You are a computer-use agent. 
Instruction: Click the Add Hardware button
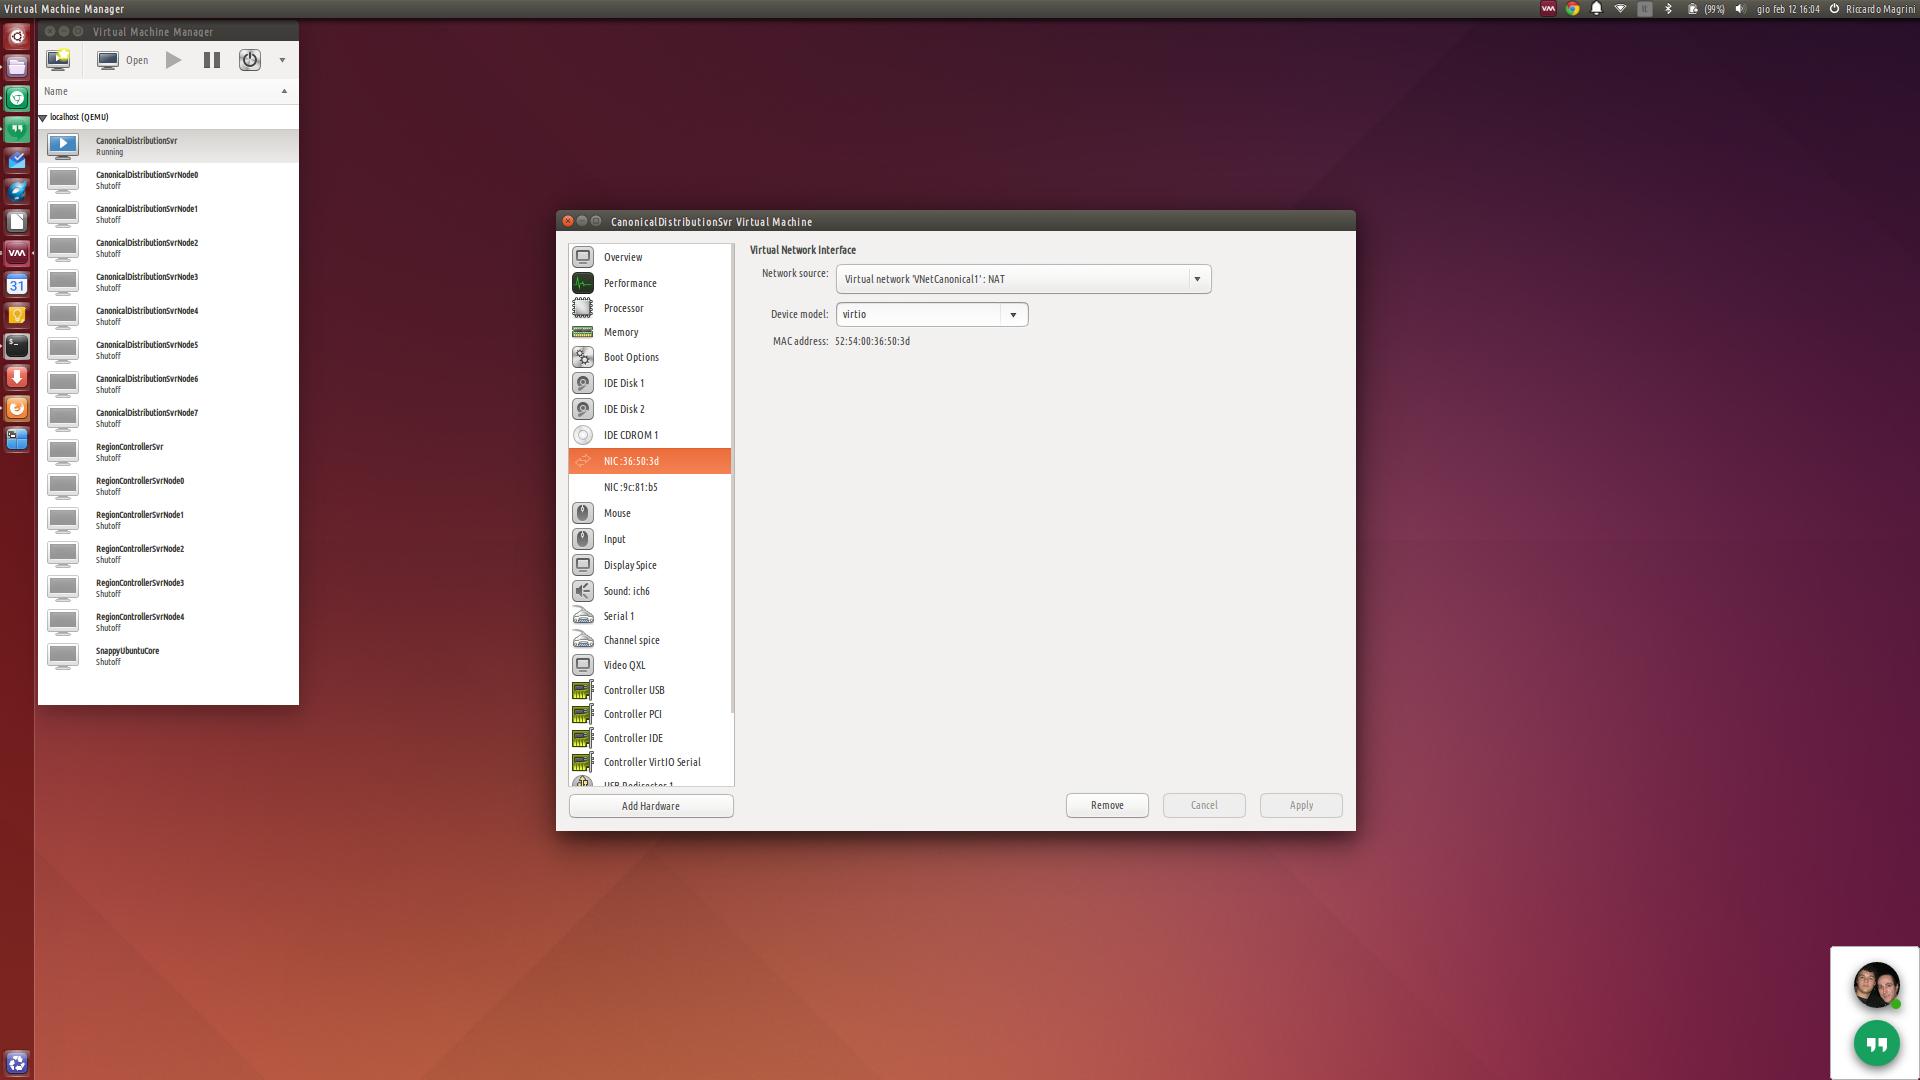point(651,806)
